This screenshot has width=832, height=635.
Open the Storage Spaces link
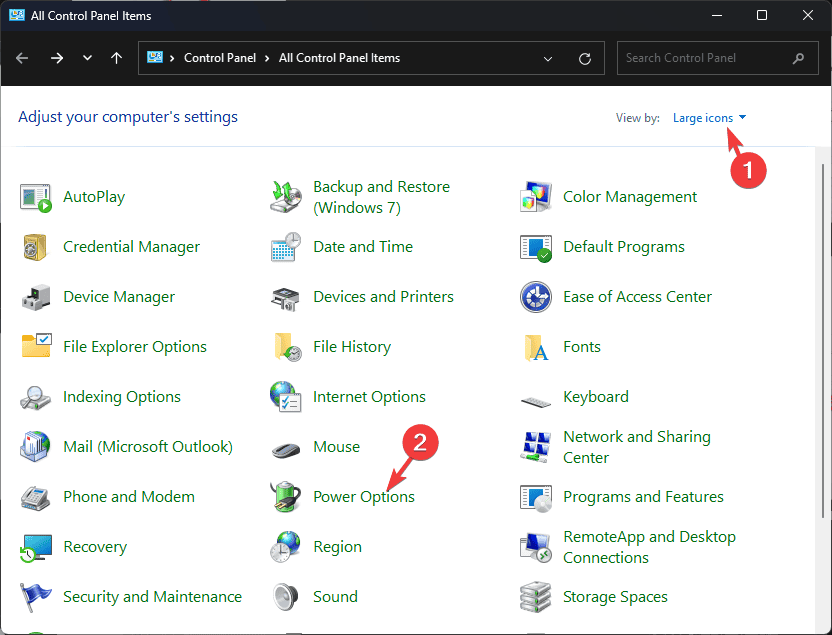pyautogui.click(x=615, y=597)
